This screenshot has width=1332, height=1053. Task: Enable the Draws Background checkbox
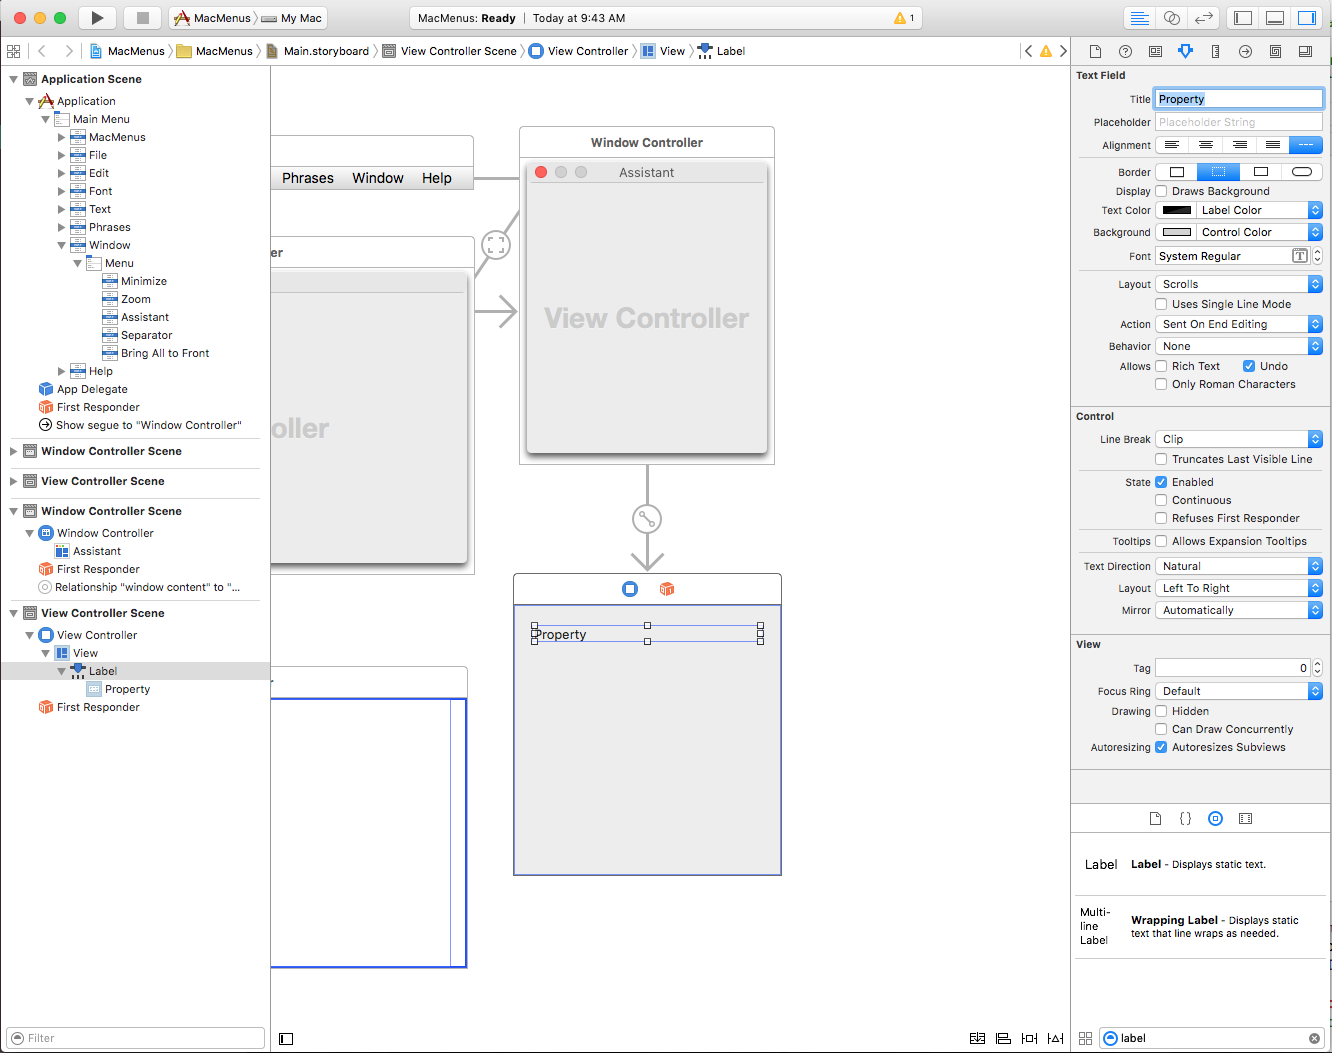(1161, 191)
